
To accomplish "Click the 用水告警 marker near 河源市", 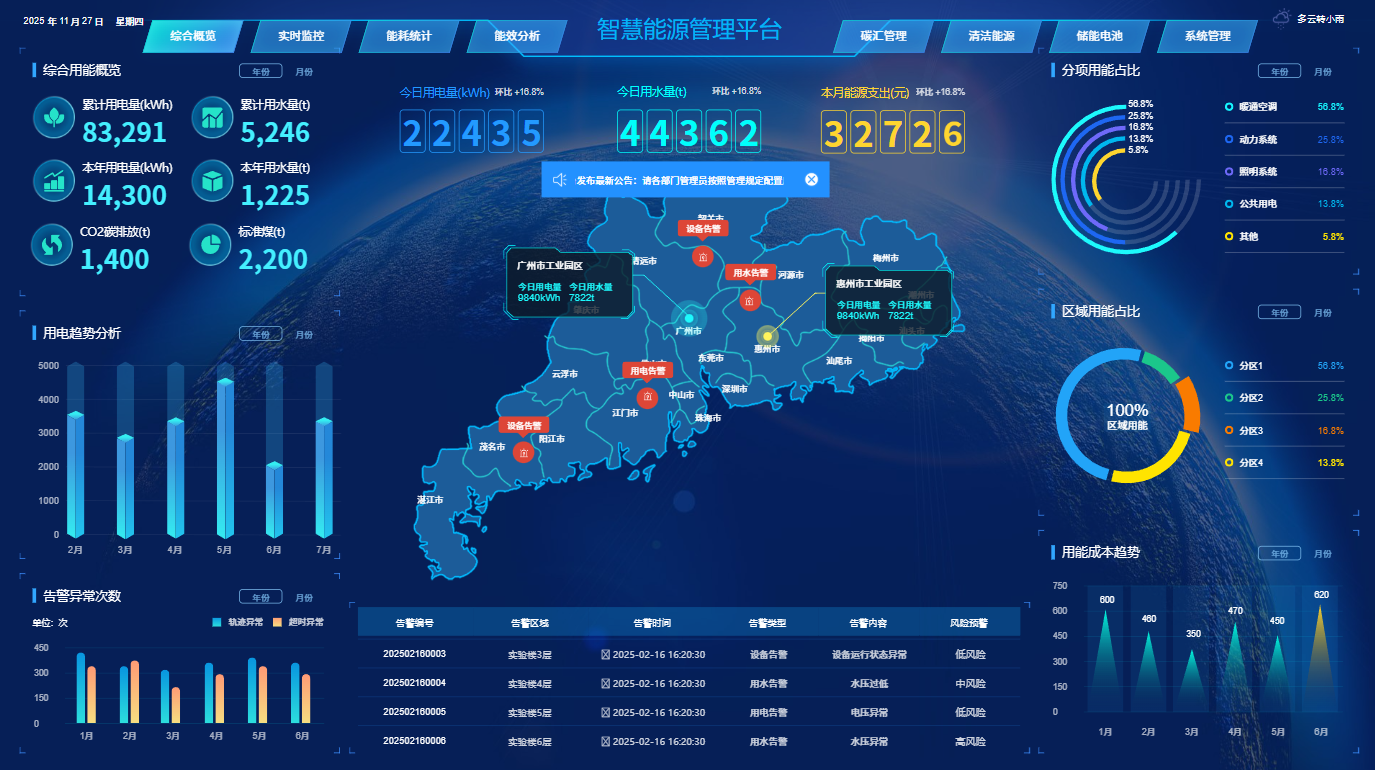I will click(749, 300).
